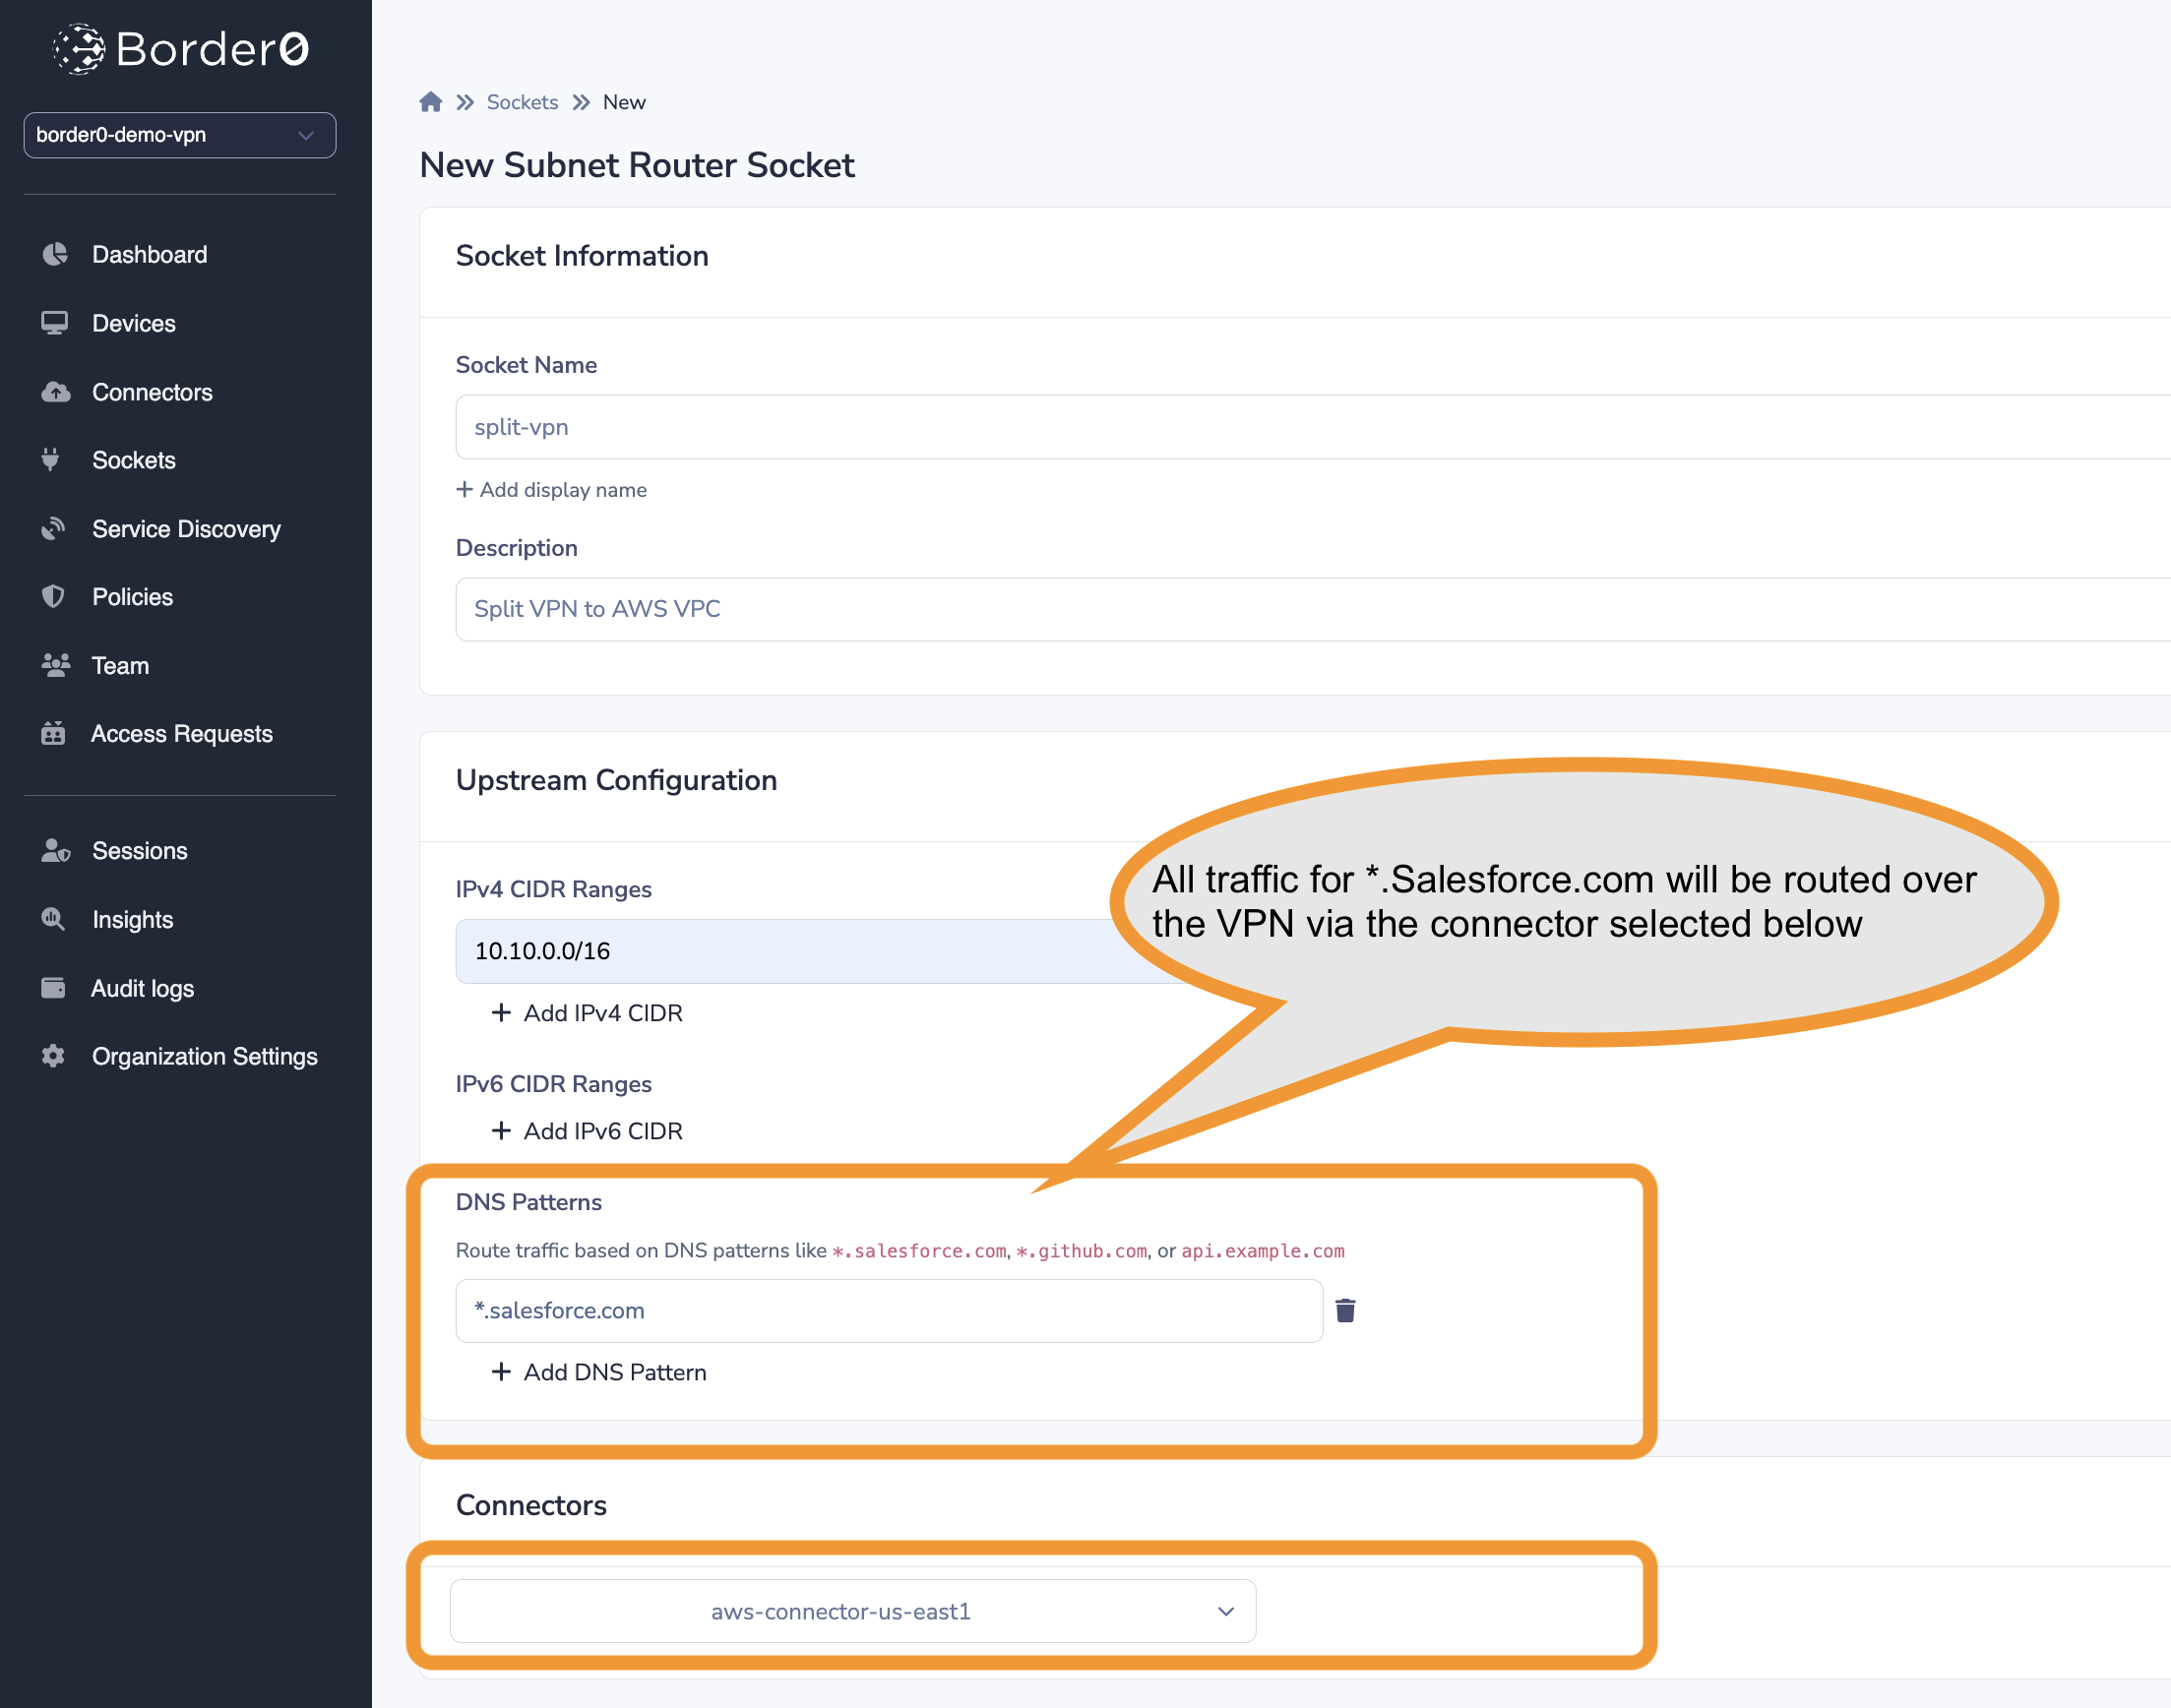
Task: Click the Organization Settings gear icon
Action: click(x=54, y=1056)
